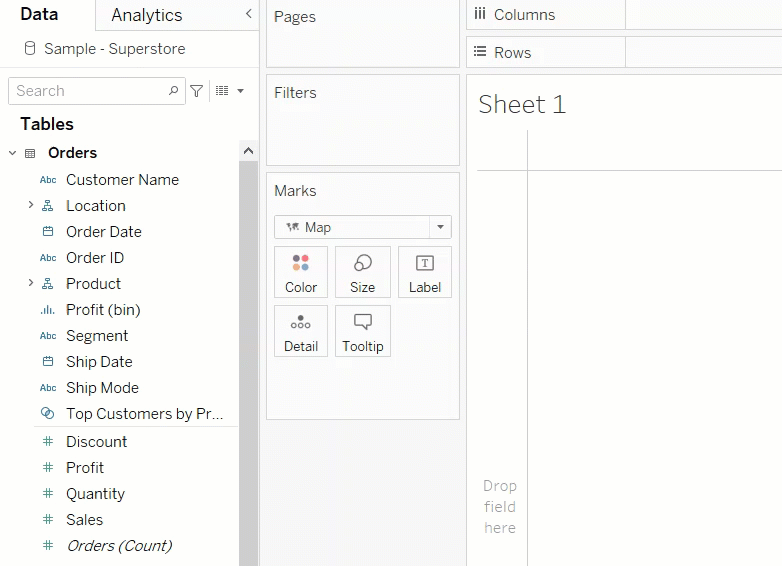Open the Label marks card
Viewport: 782px width, 566px height.
pos(424,272)
